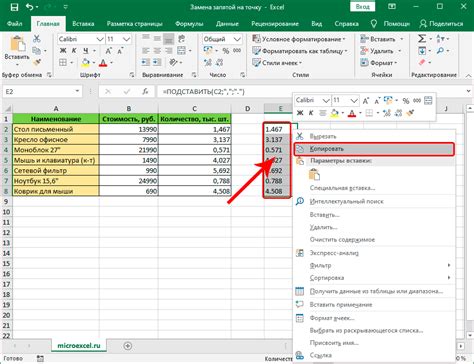Screen dimensions: 474x364
Task: Click the Decrease Indent icon in ribbon
Action: [146, 62]
